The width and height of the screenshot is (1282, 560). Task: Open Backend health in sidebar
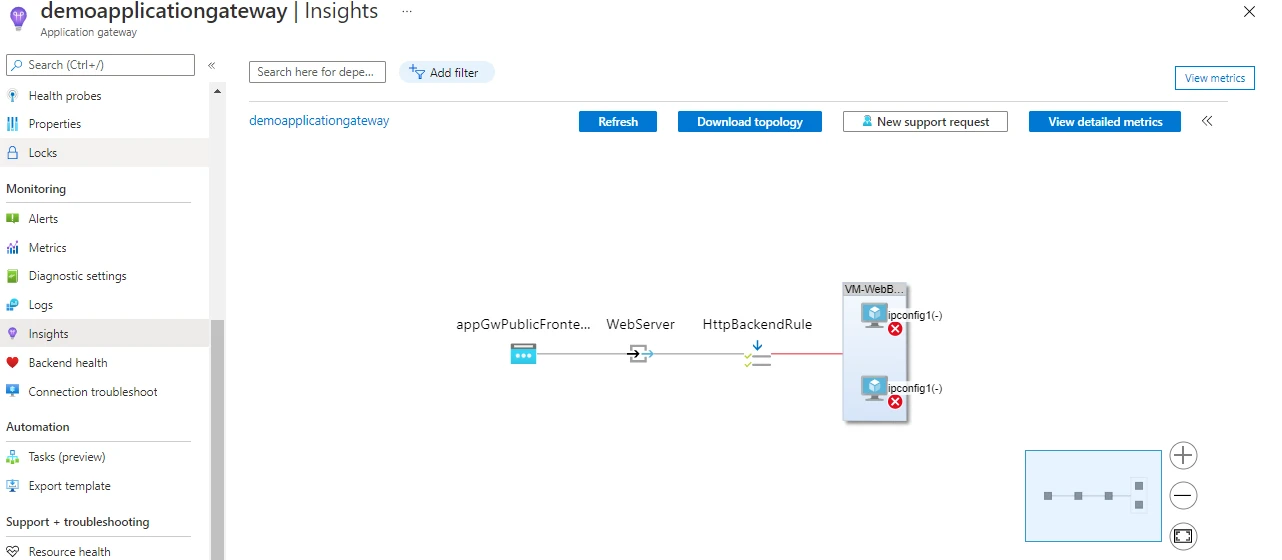click(x=68, y=363)
